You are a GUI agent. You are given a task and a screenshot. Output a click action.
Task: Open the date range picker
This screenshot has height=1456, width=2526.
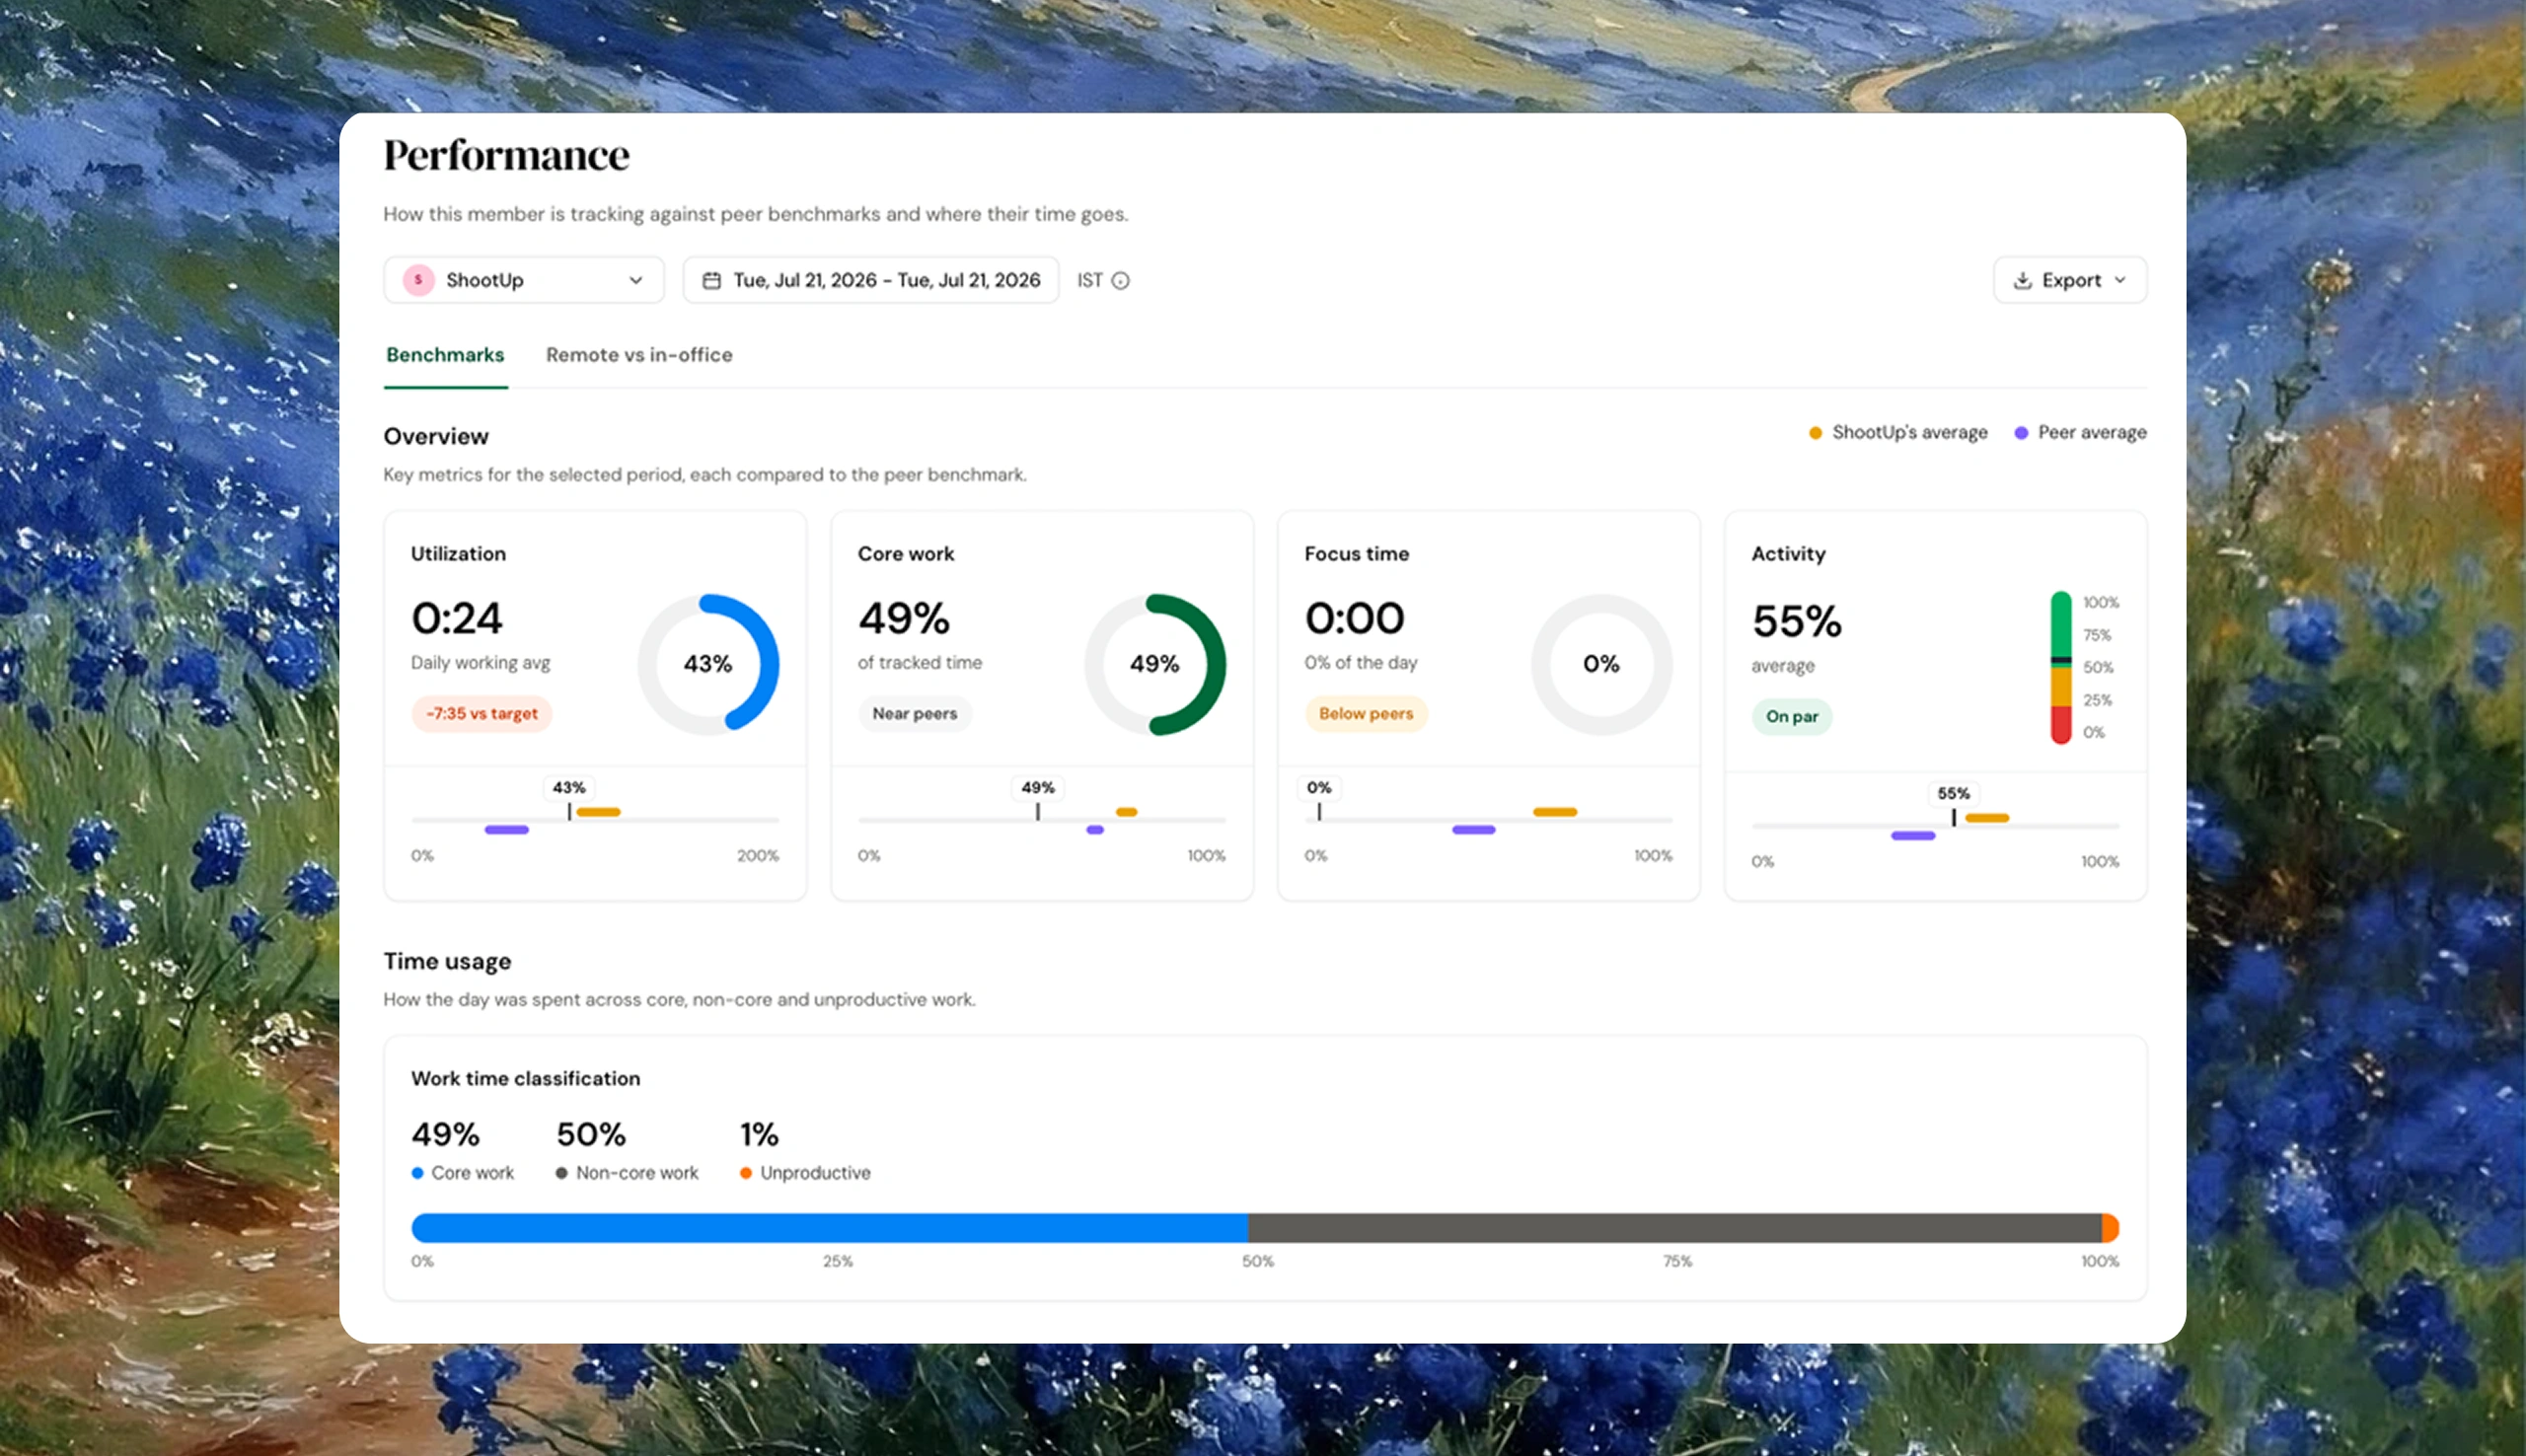(x=871, y=280)
